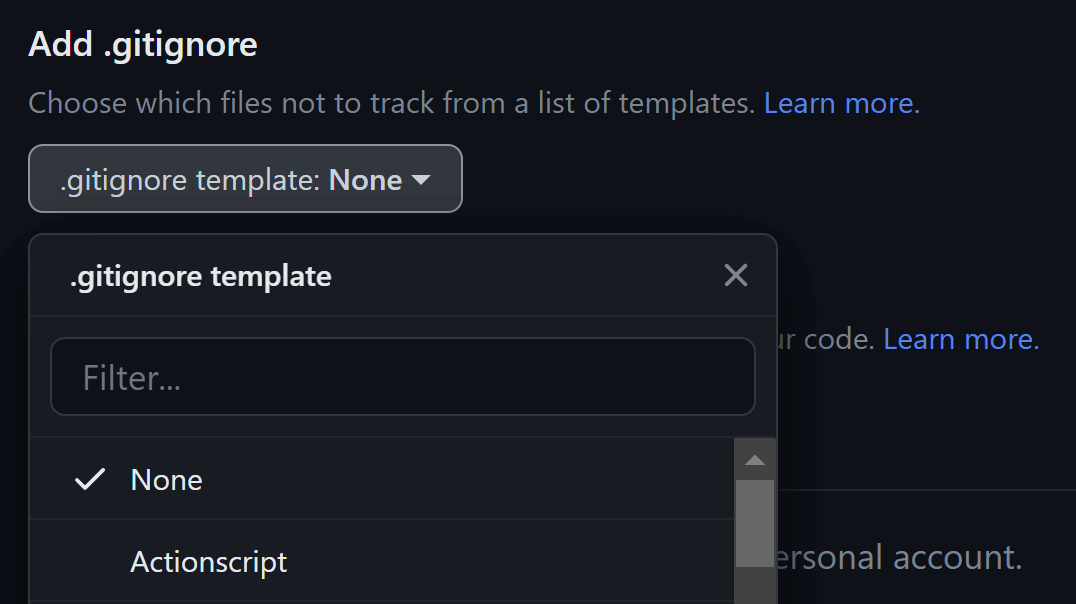Open Learn more link about .gitignore templates
The image size is (1076, 604).
[841, 103]
